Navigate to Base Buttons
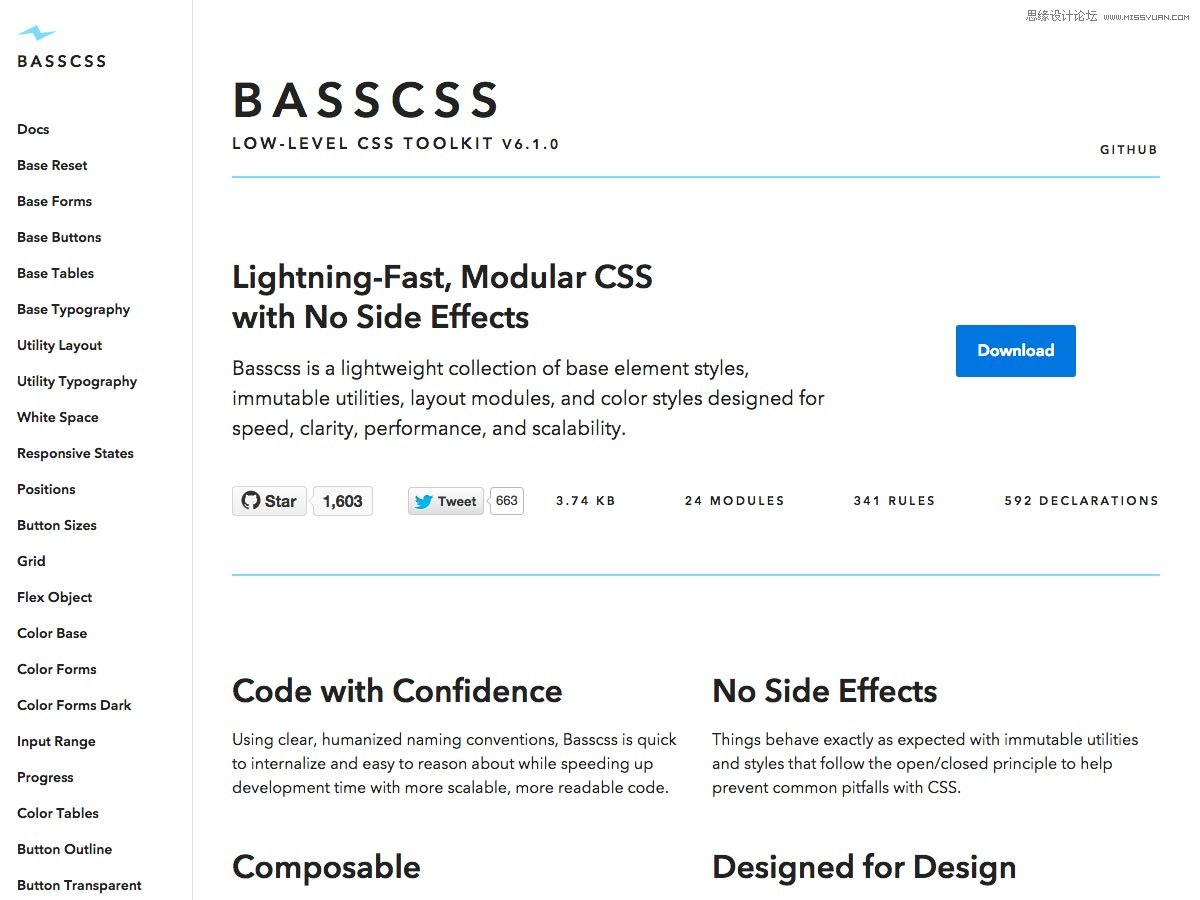 click(x=59, y=237)
